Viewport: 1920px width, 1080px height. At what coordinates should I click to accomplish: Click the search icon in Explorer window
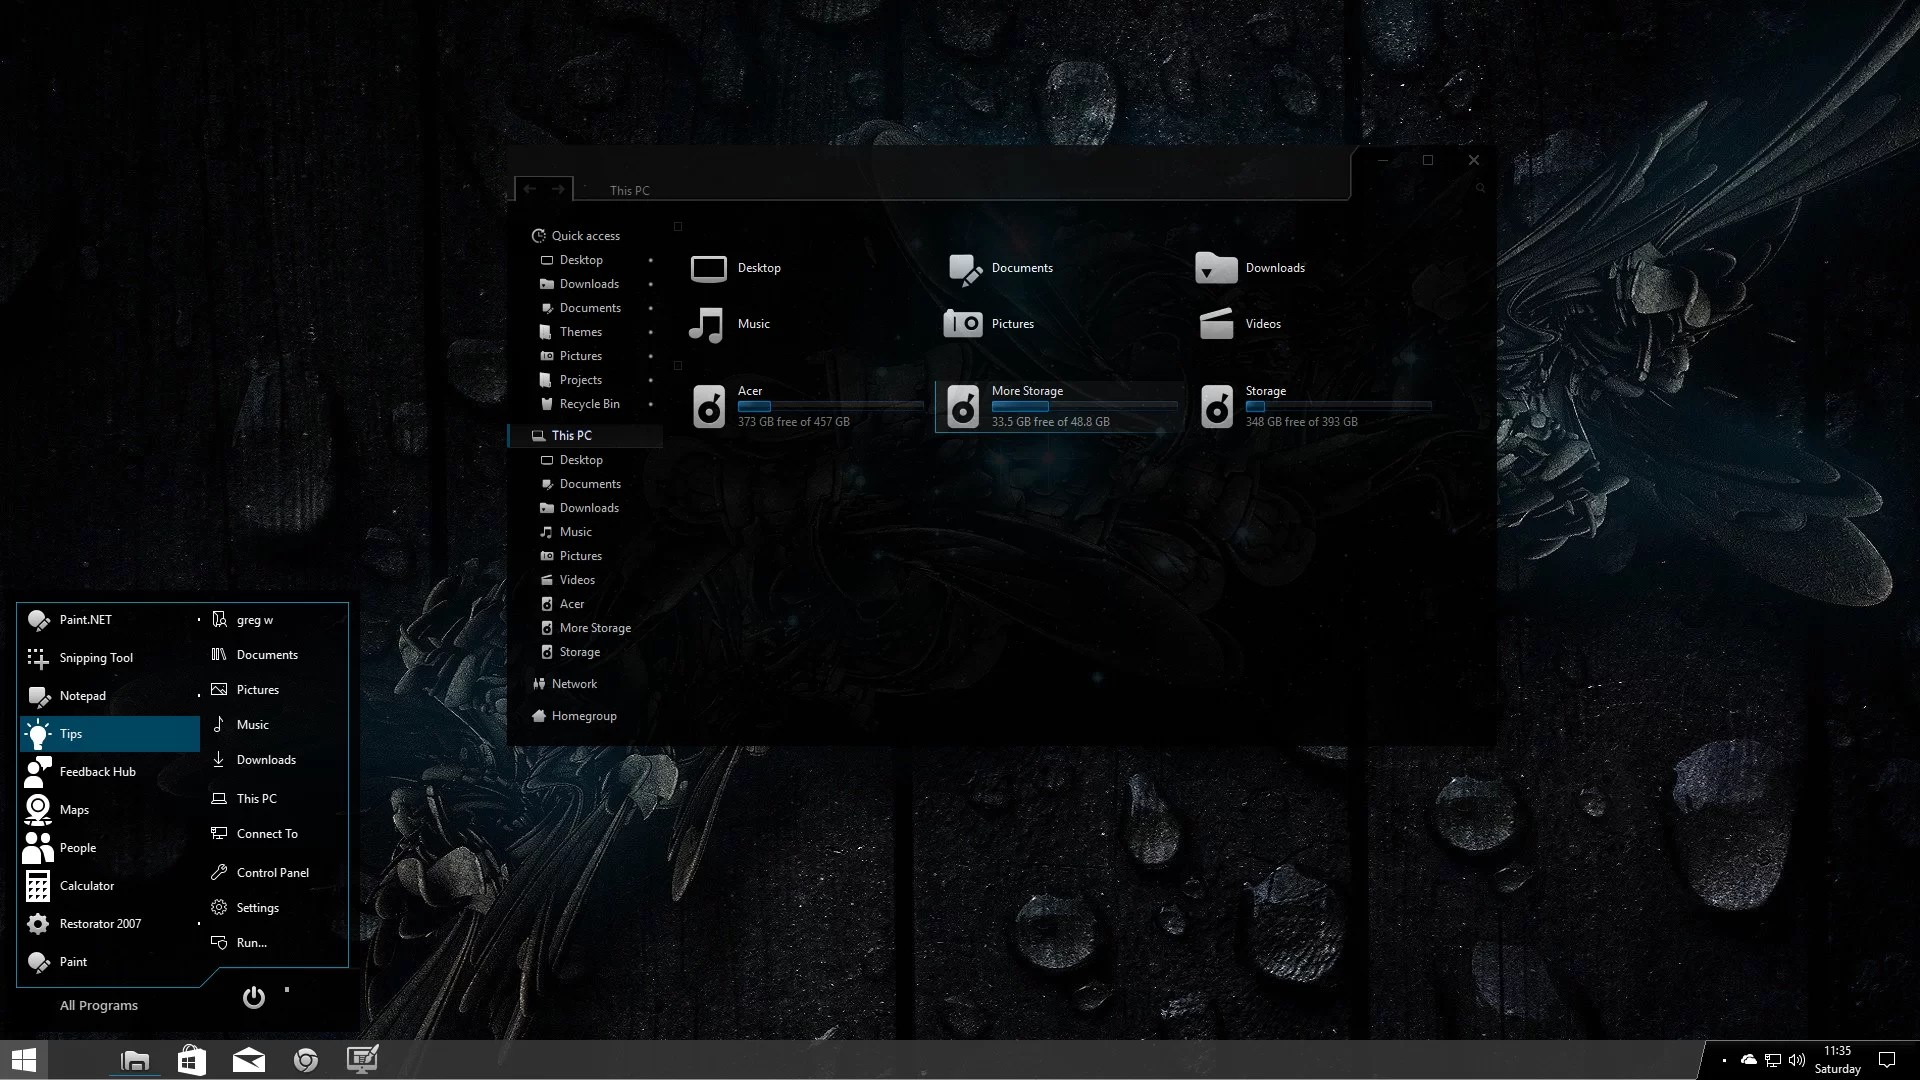click(x=1480, y=188)
